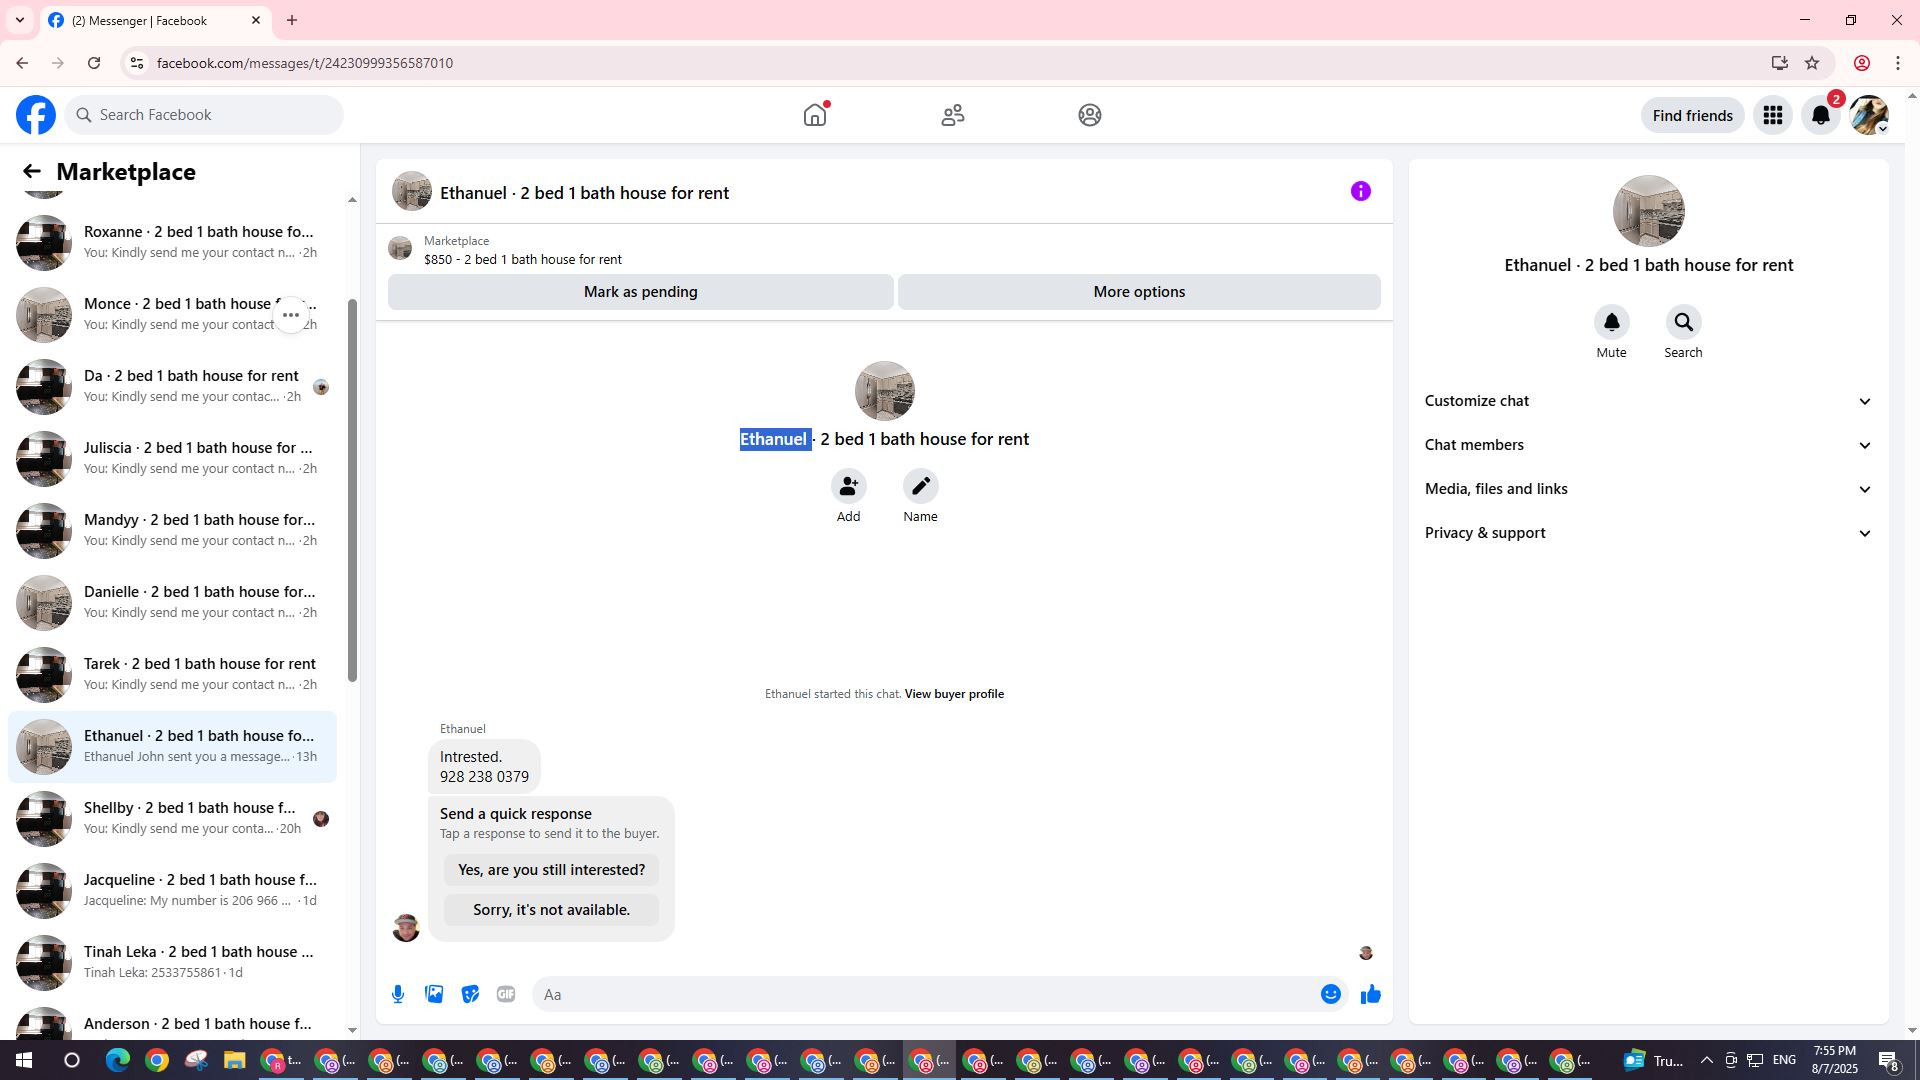This screenshot has width=1920, height=1080.
Task: Open Chrome three-dot menu
Action: coord(1897,63)
